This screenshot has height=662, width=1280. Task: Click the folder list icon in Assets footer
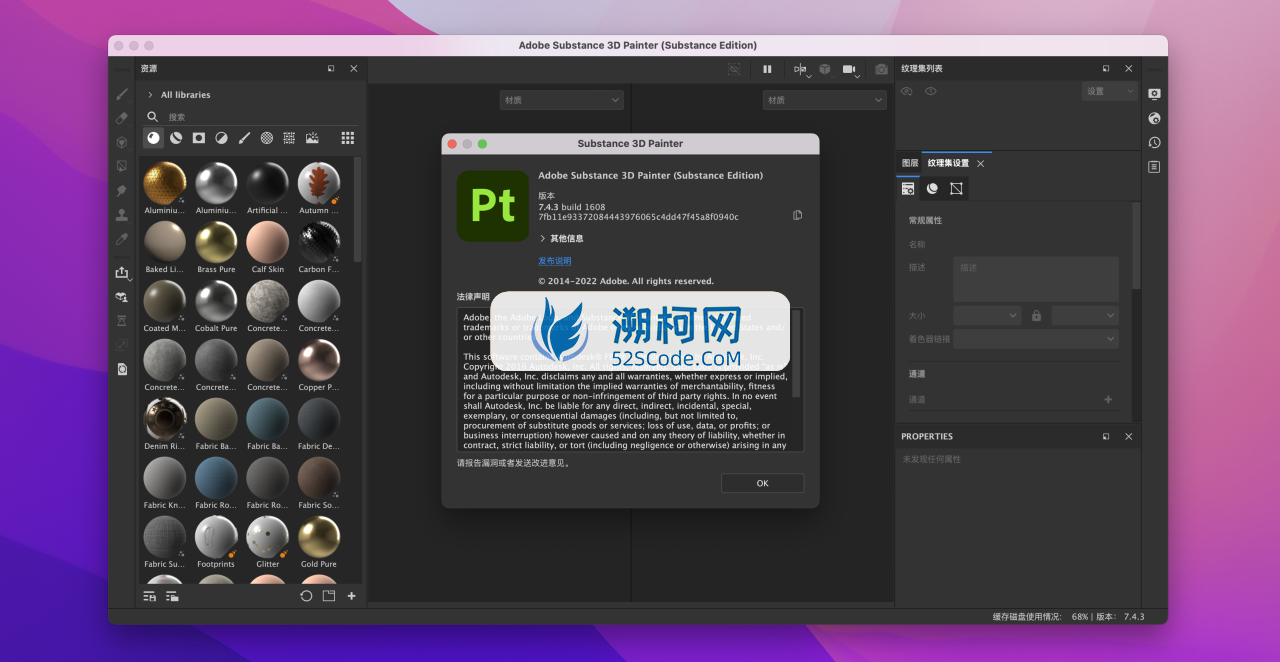coord(172,596)
